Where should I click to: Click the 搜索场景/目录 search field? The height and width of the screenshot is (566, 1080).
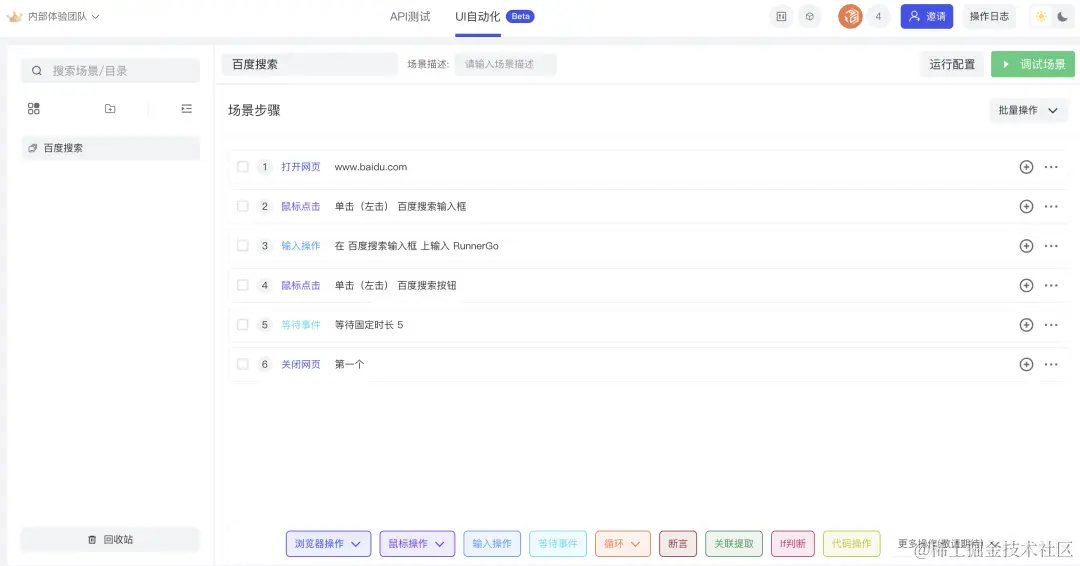(x=110, y=70)
